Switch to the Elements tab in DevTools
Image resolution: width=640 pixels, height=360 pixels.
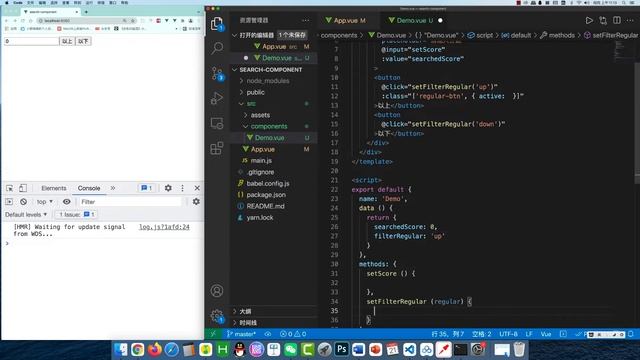(53, 188)
